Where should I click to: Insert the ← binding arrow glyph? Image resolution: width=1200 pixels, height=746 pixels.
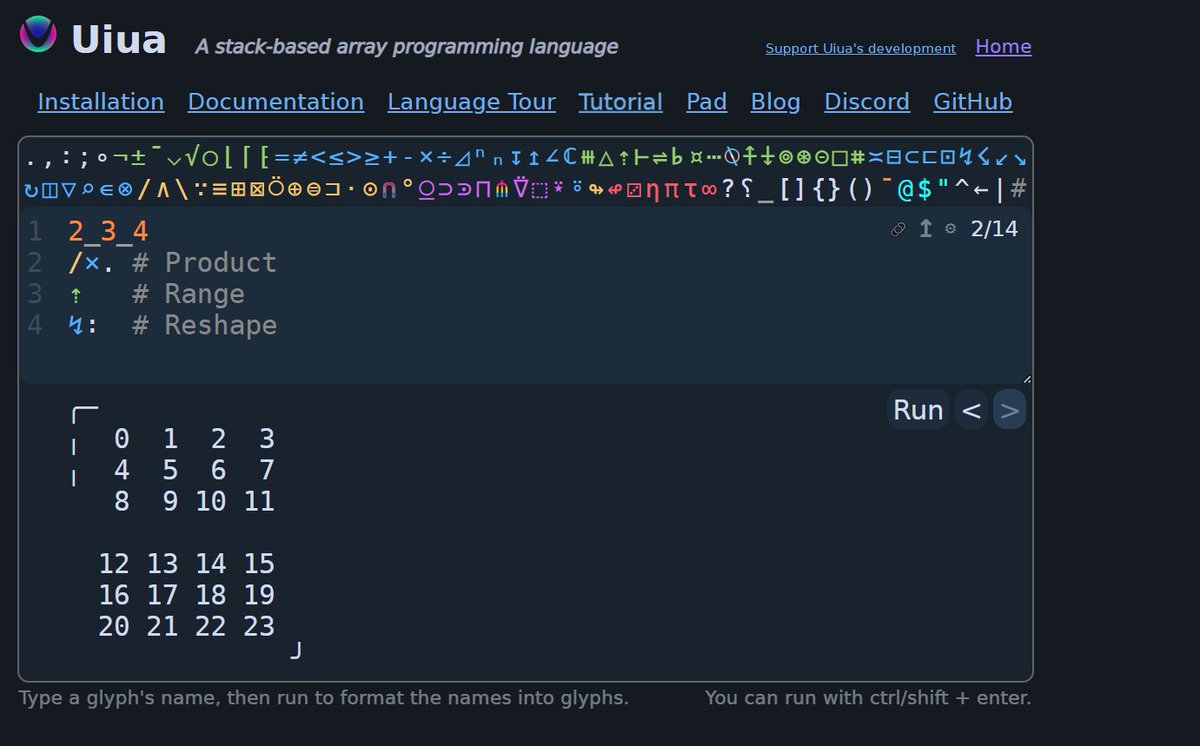click(981, 188)
